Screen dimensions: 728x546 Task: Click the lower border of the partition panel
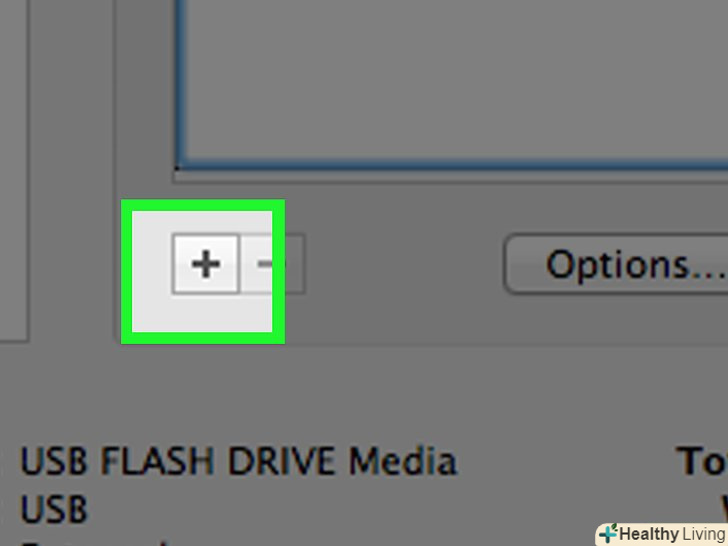tap(506, 344)
